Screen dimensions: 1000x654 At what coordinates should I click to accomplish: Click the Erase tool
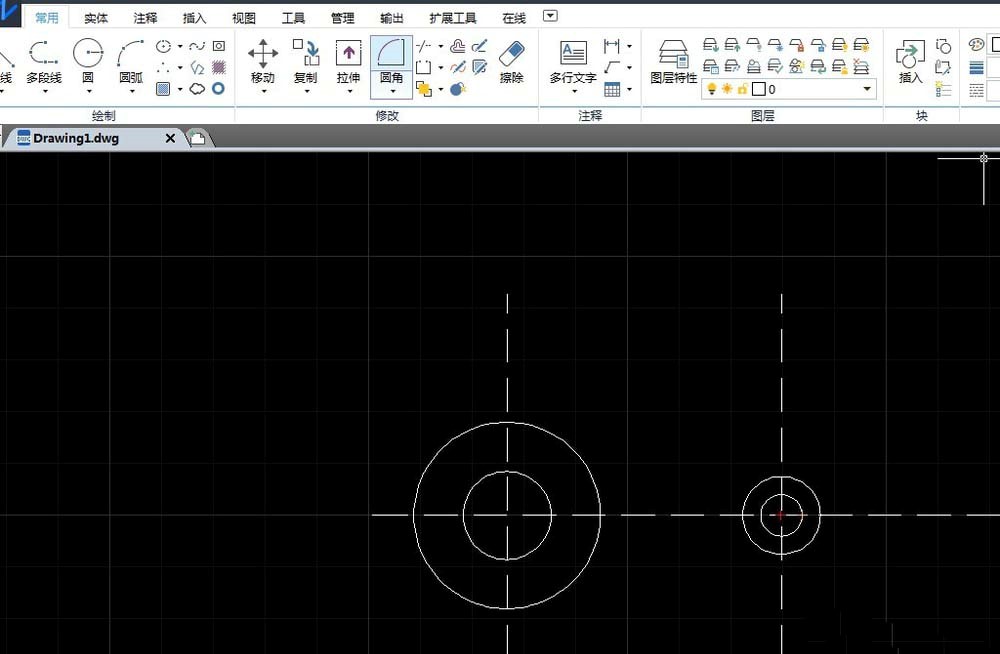[x=513, y=52]
